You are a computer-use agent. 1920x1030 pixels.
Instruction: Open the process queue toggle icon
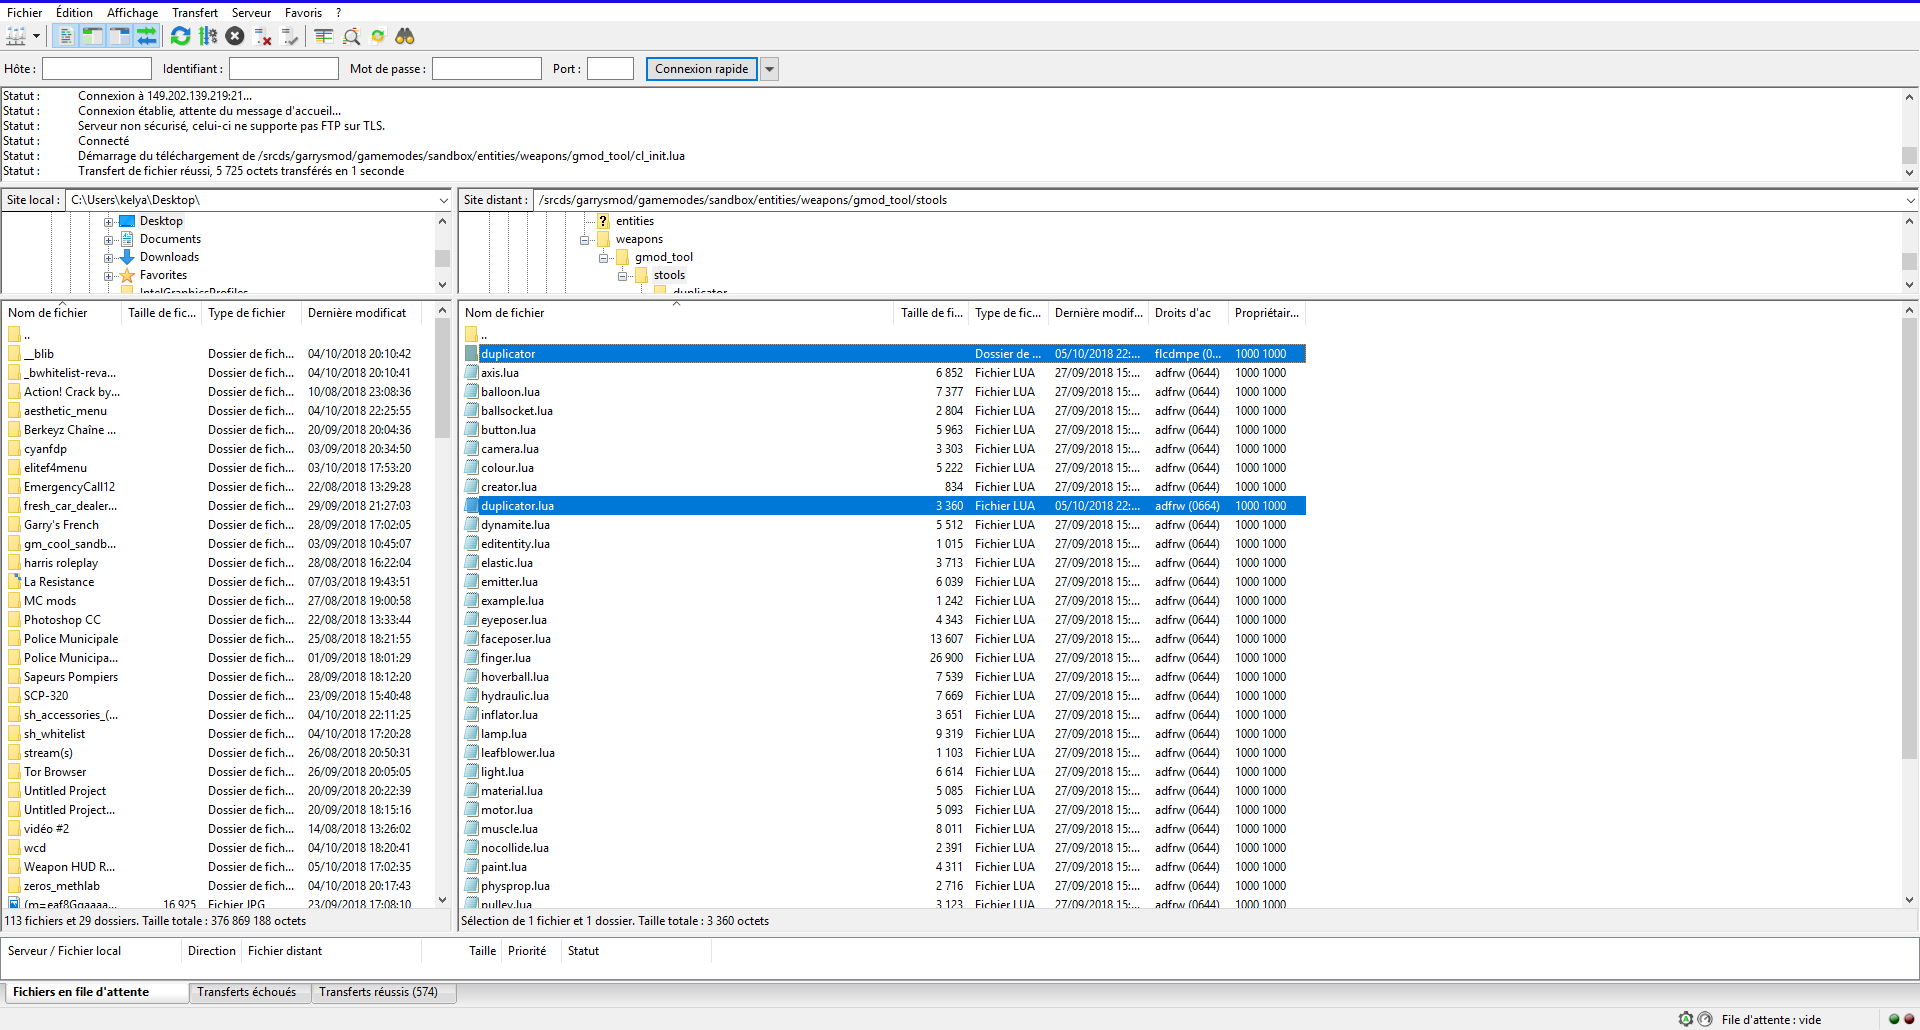pyautogui.click(x=208, y=36)
